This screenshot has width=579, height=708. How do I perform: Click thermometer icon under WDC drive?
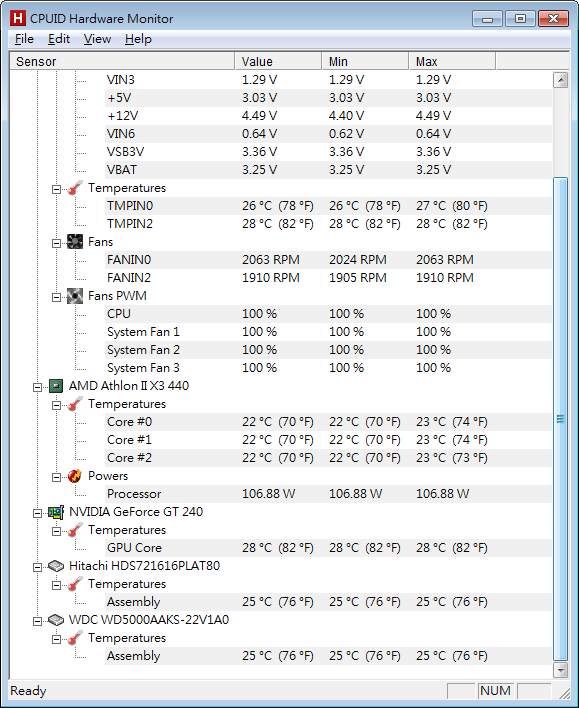click(x=75, y=638)
